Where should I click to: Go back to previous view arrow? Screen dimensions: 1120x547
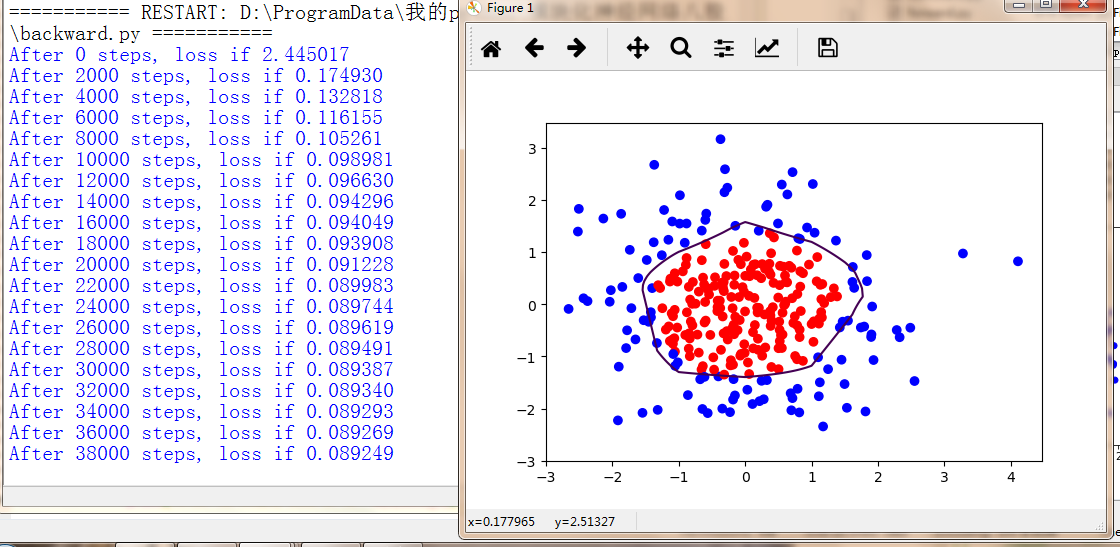click(x=534, y=48)
